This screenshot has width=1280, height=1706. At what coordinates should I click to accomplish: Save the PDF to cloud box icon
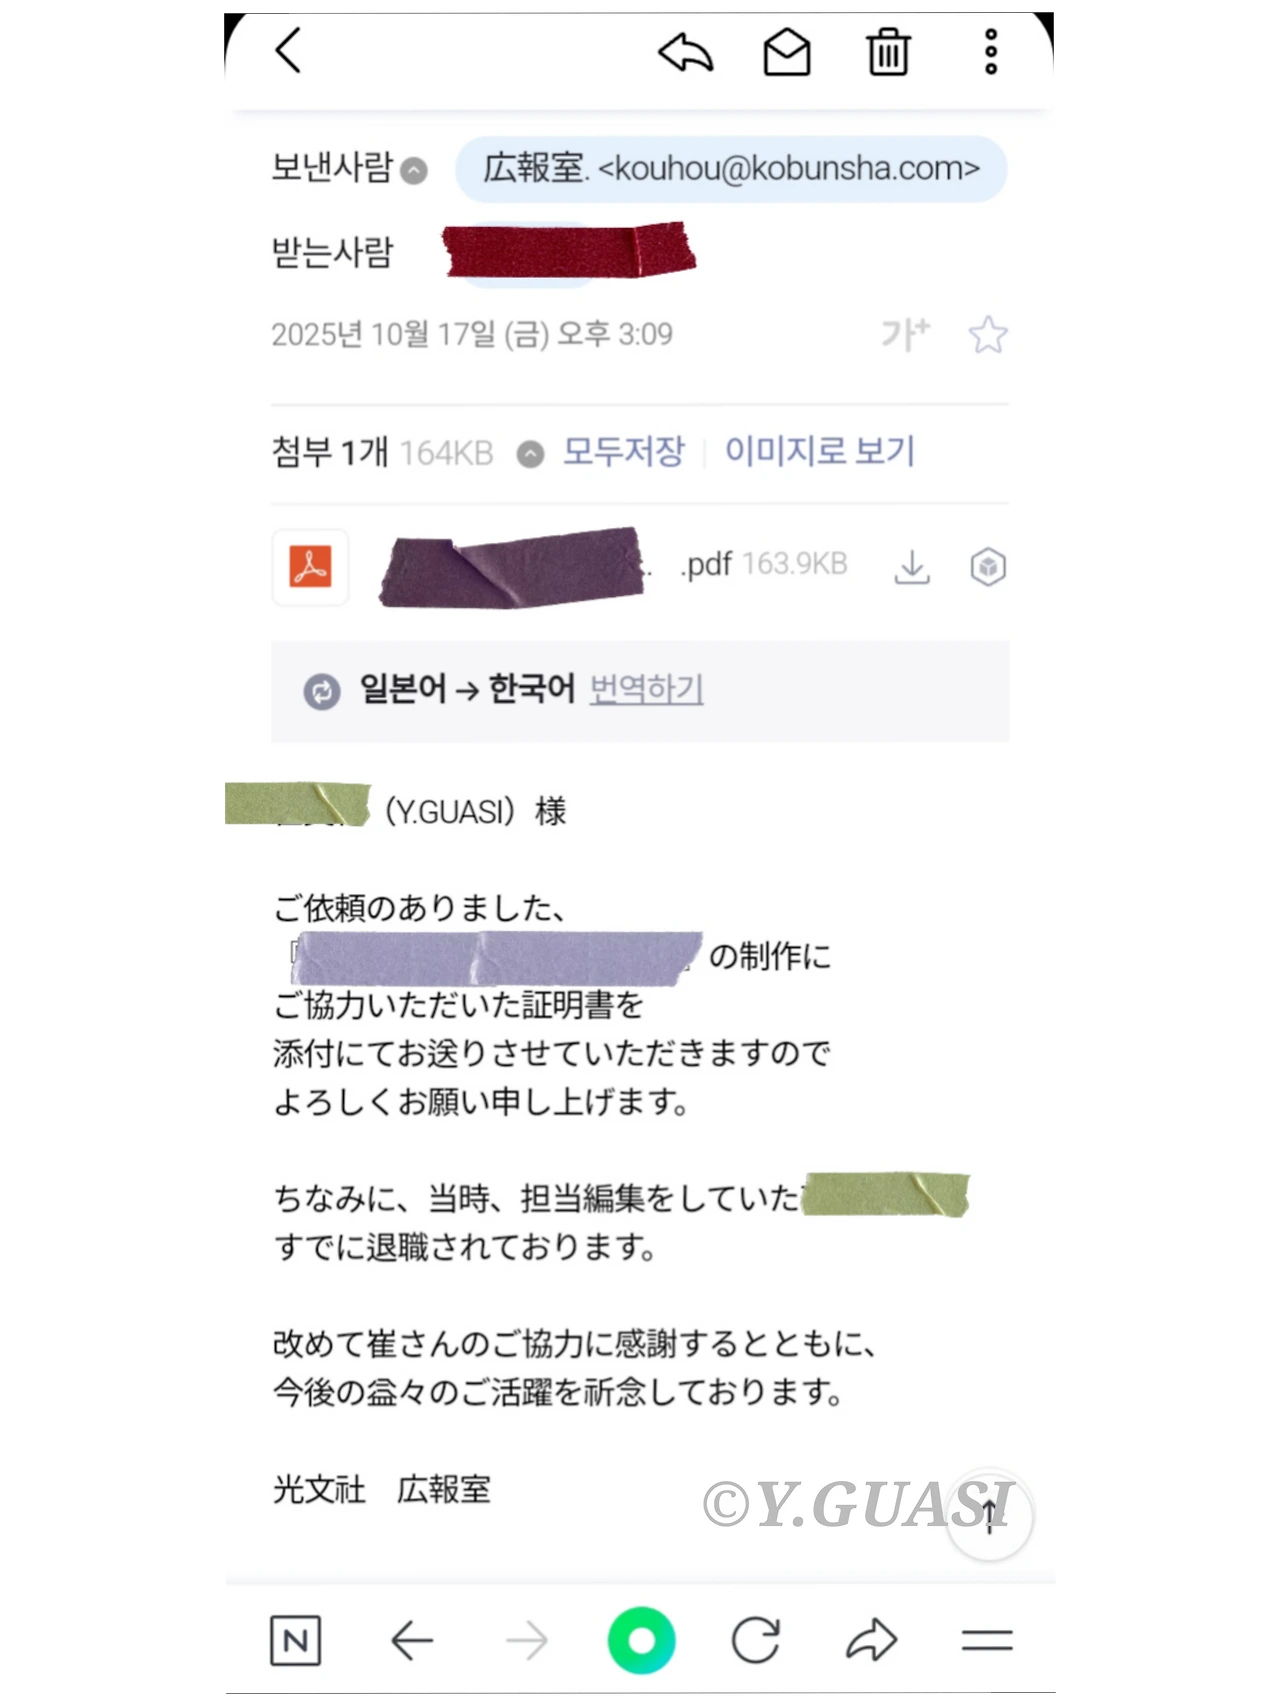(x=988, y=567)
